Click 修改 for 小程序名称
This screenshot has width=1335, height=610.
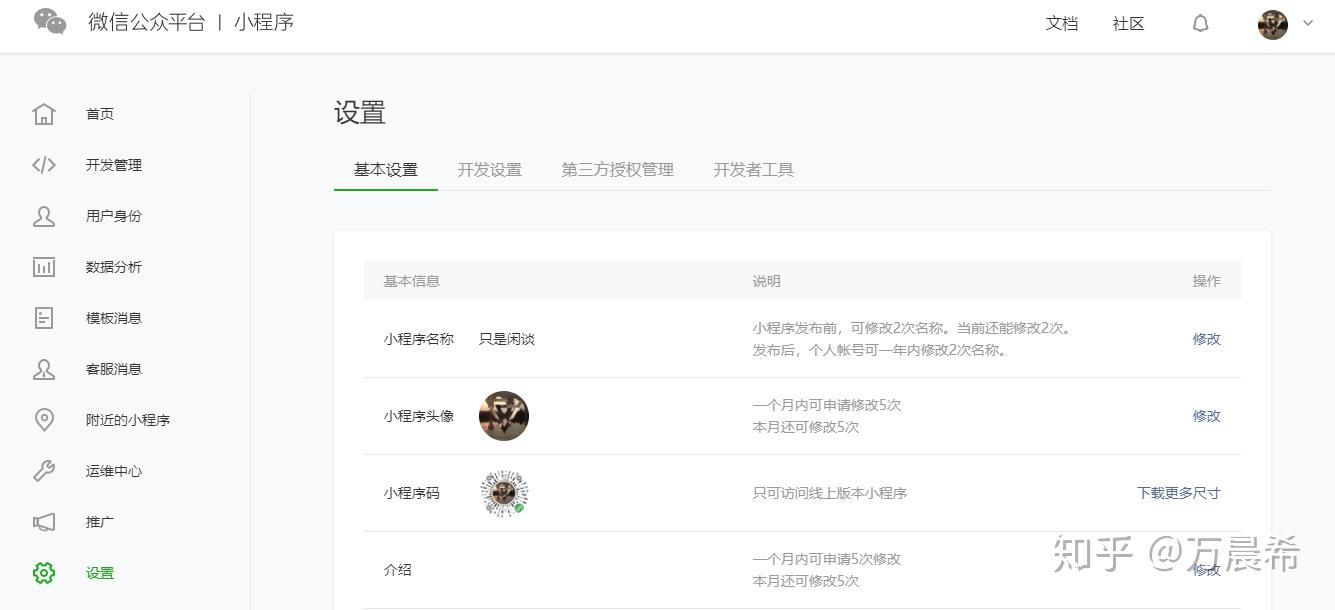pos(1206,339)
